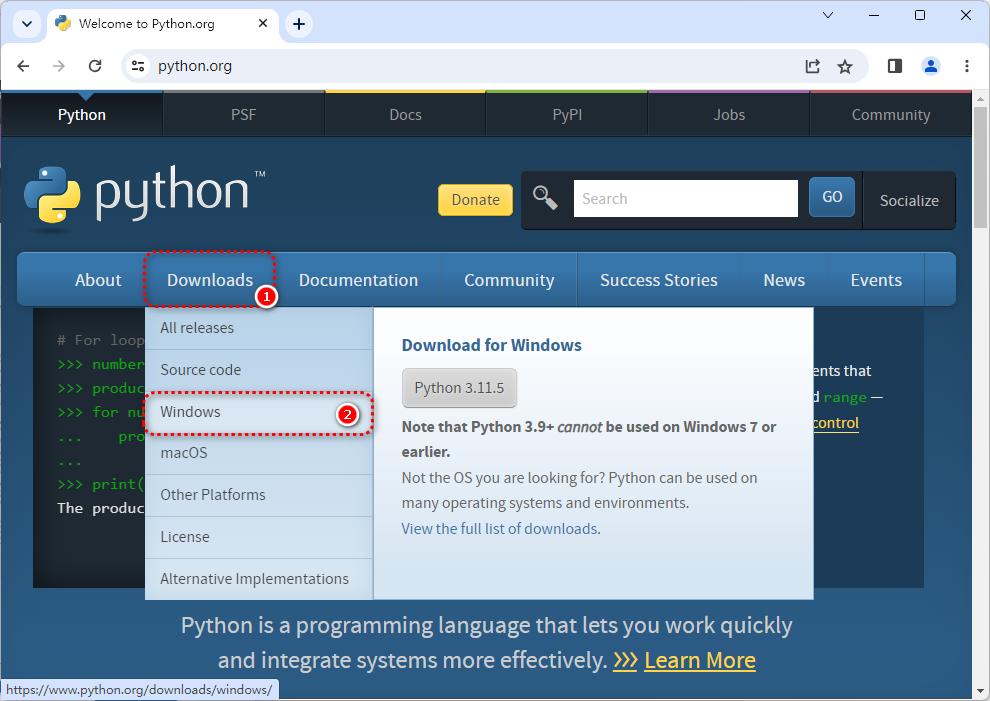990x701 pixels.
Task: Open the Socialize menu
Action: (909, 200)
